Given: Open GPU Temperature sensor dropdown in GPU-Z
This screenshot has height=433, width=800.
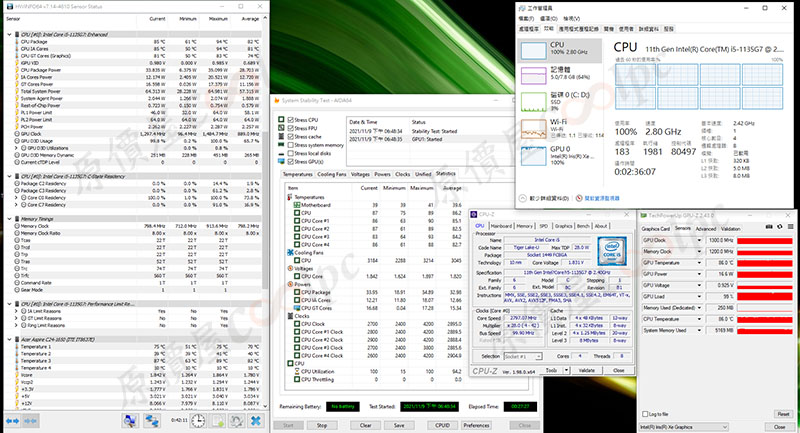Looking at the screenshot, I should [699, 263].
